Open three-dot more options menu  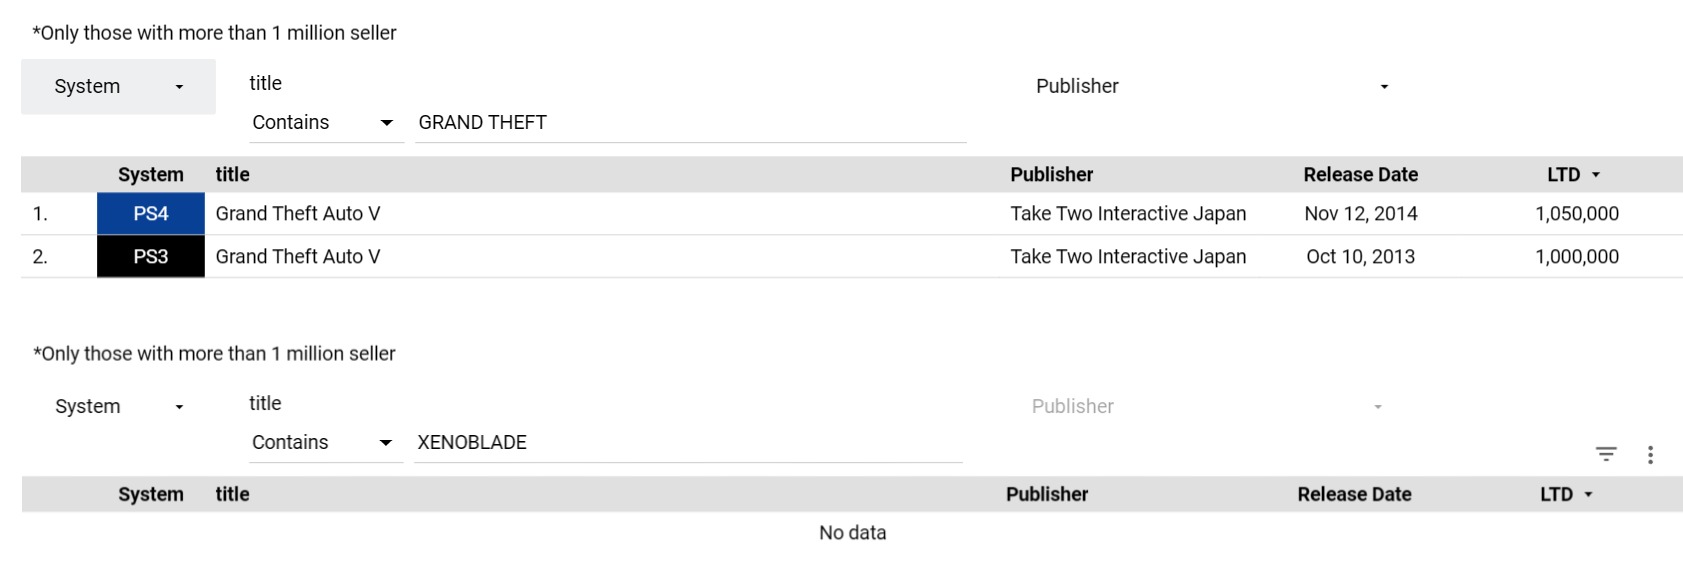pyautogui.click(x=1650, y=455)
